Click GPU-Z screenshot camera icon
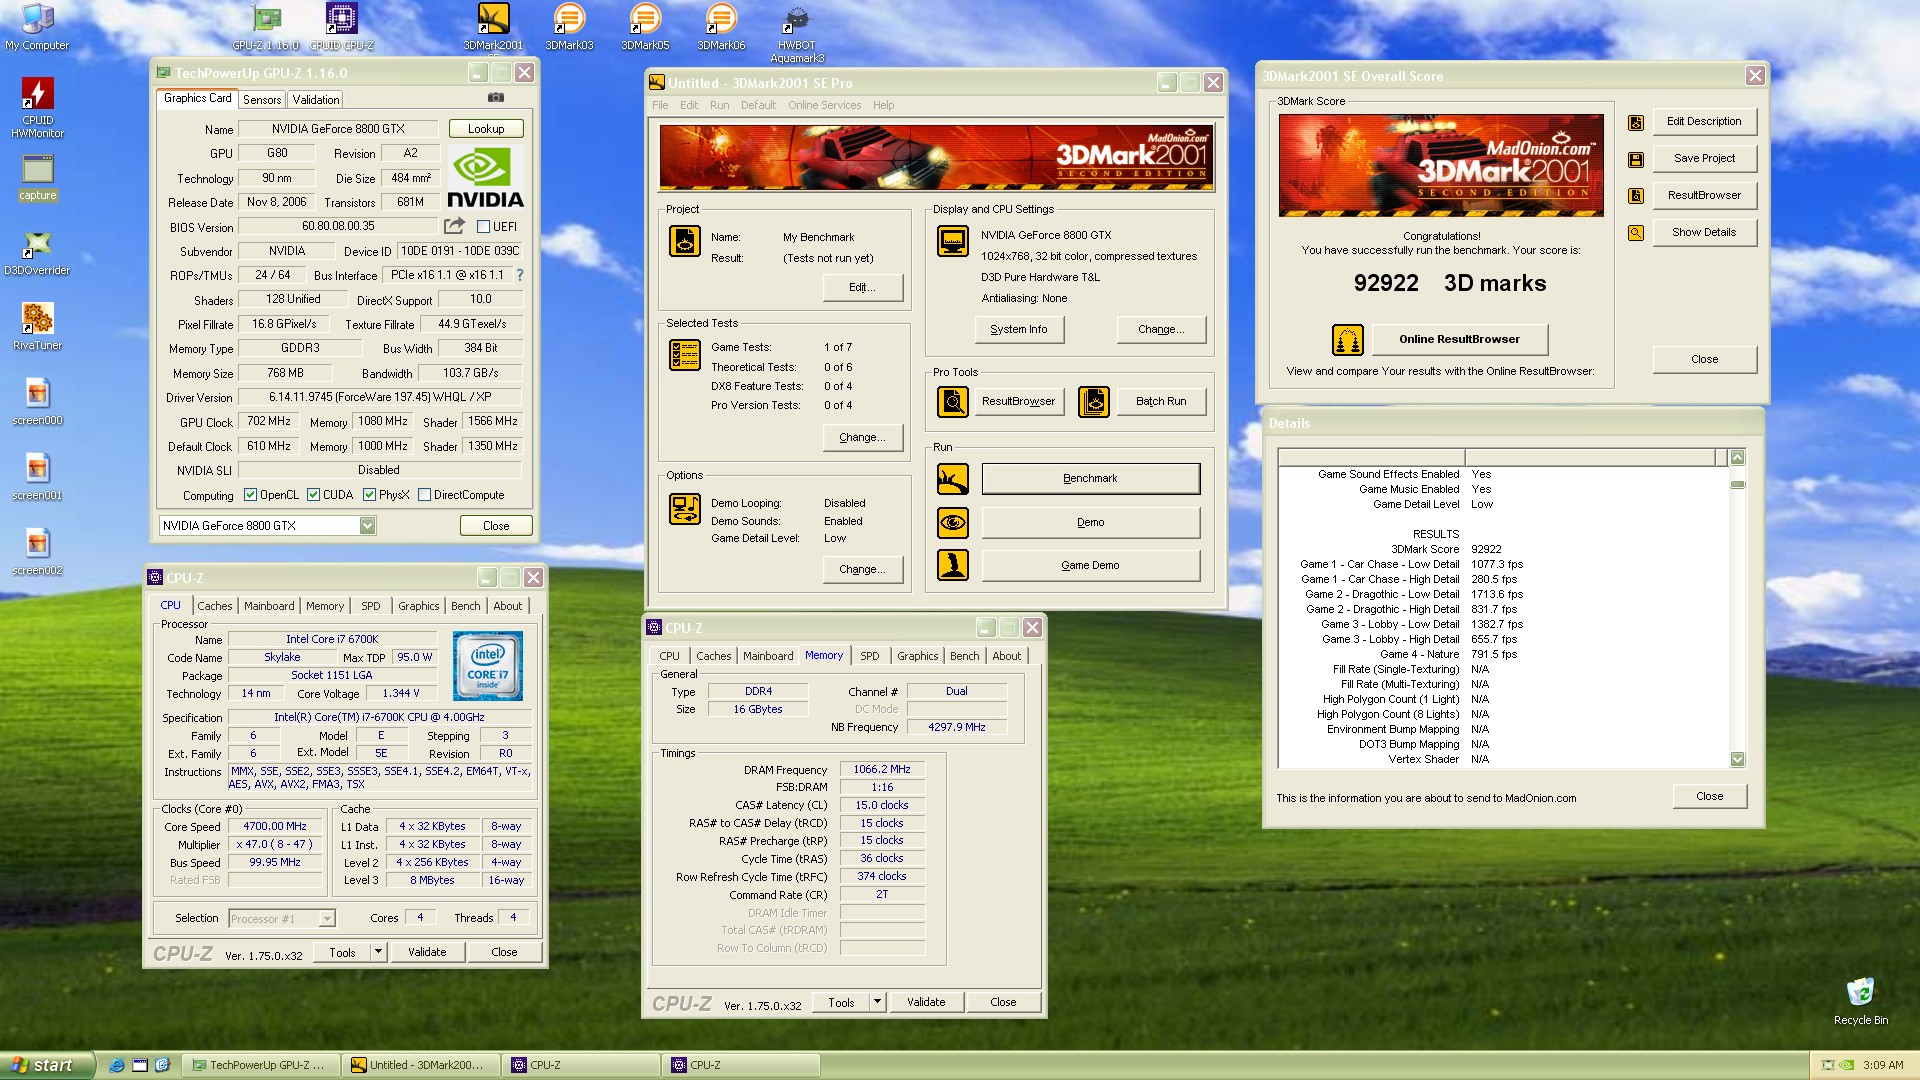Viewport: 1920px width, 1080px height. point(495,98)
